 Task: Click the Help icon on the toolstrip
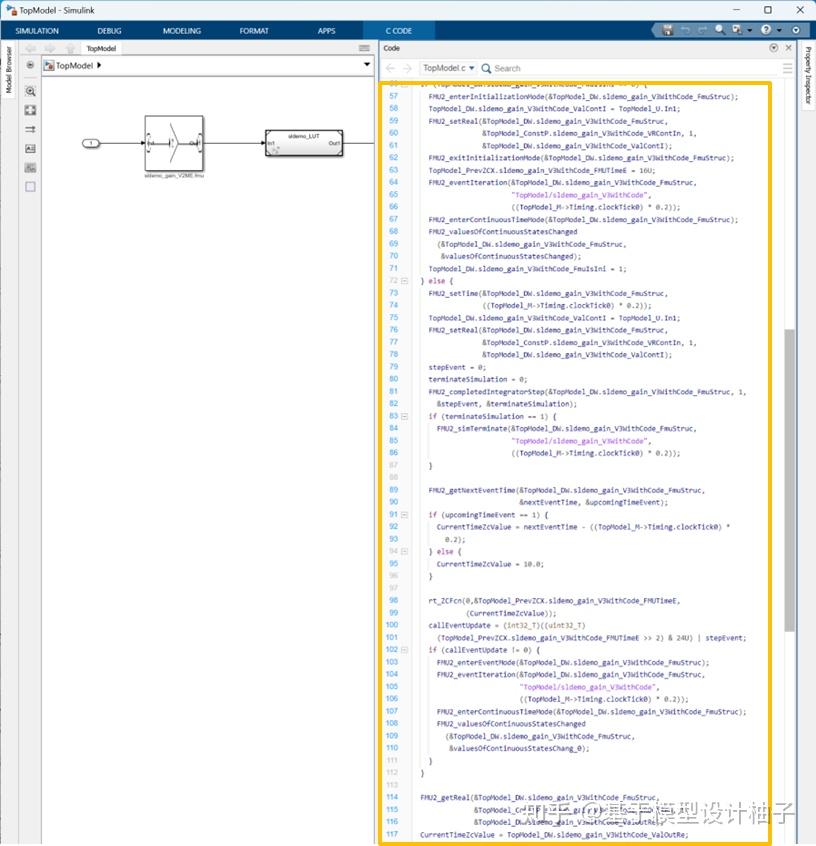pos(766,28)
